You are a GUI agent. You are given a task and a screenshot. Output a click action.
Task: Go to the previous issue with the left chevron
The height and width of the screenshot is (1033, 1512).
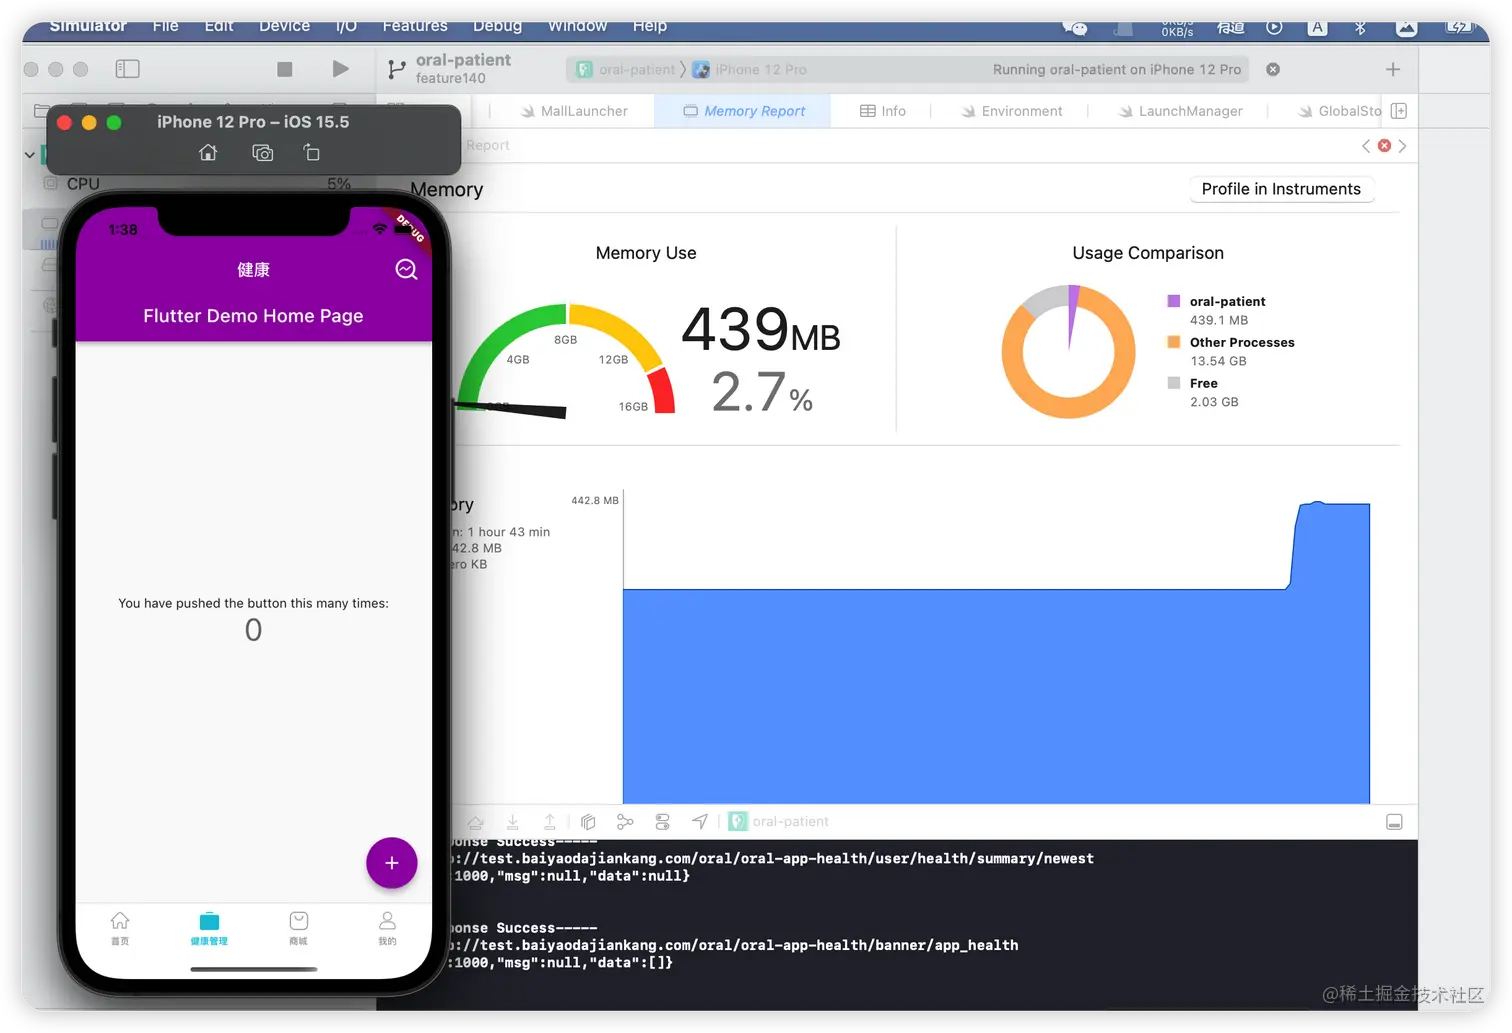pos(1366,146)
